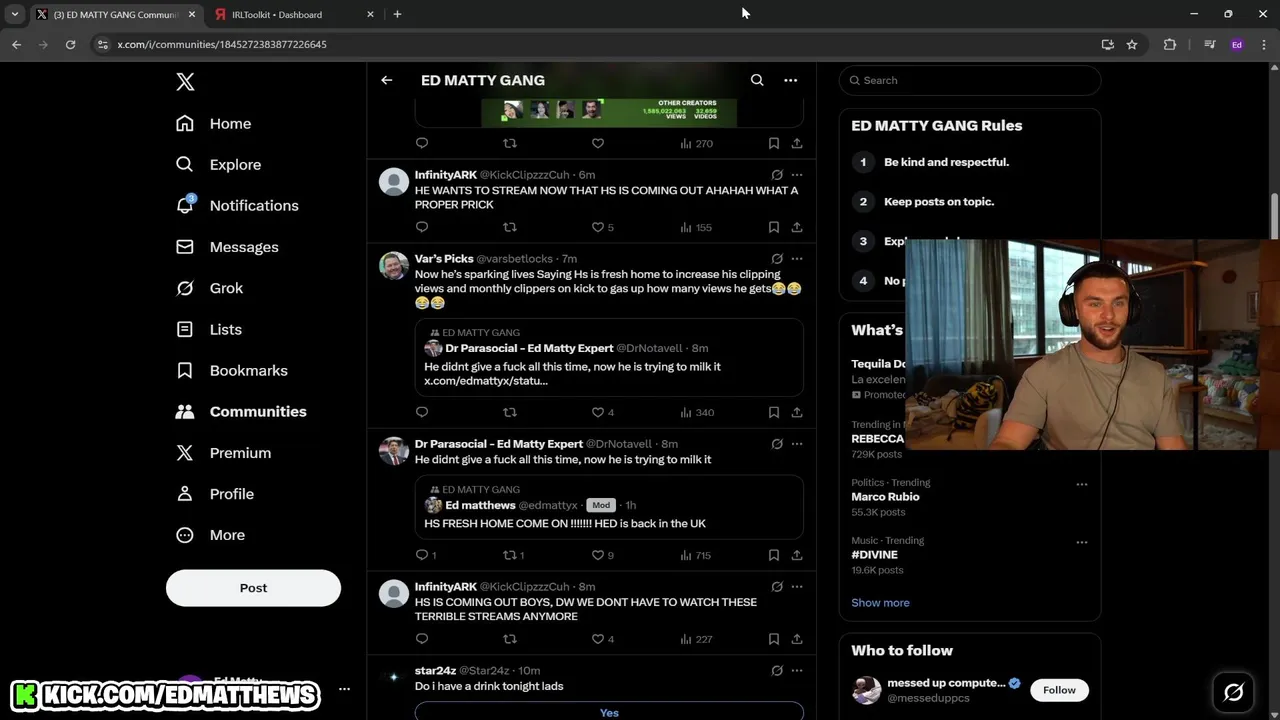Viewport: 1280px width, 720px height.
Task: Click Show more under trending
Action: tap(880, 603)
